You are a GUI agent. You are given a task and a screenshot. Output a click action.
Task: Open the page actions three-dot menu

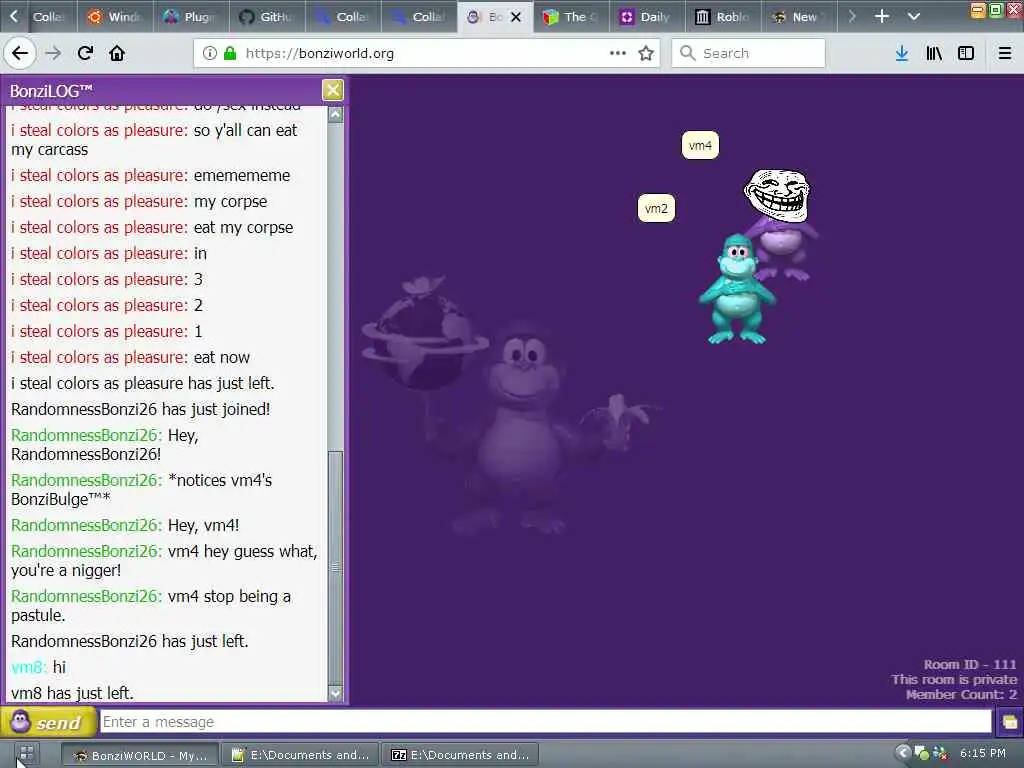click(617, 54)
